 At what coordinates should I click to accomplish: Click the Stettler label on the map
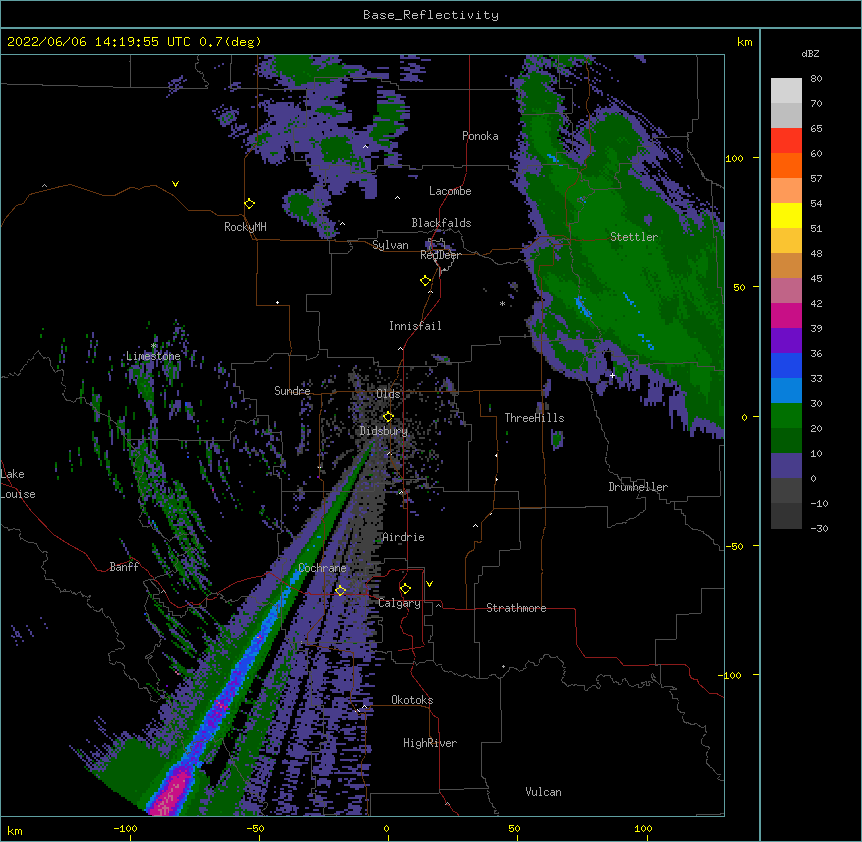click(634, 237)
